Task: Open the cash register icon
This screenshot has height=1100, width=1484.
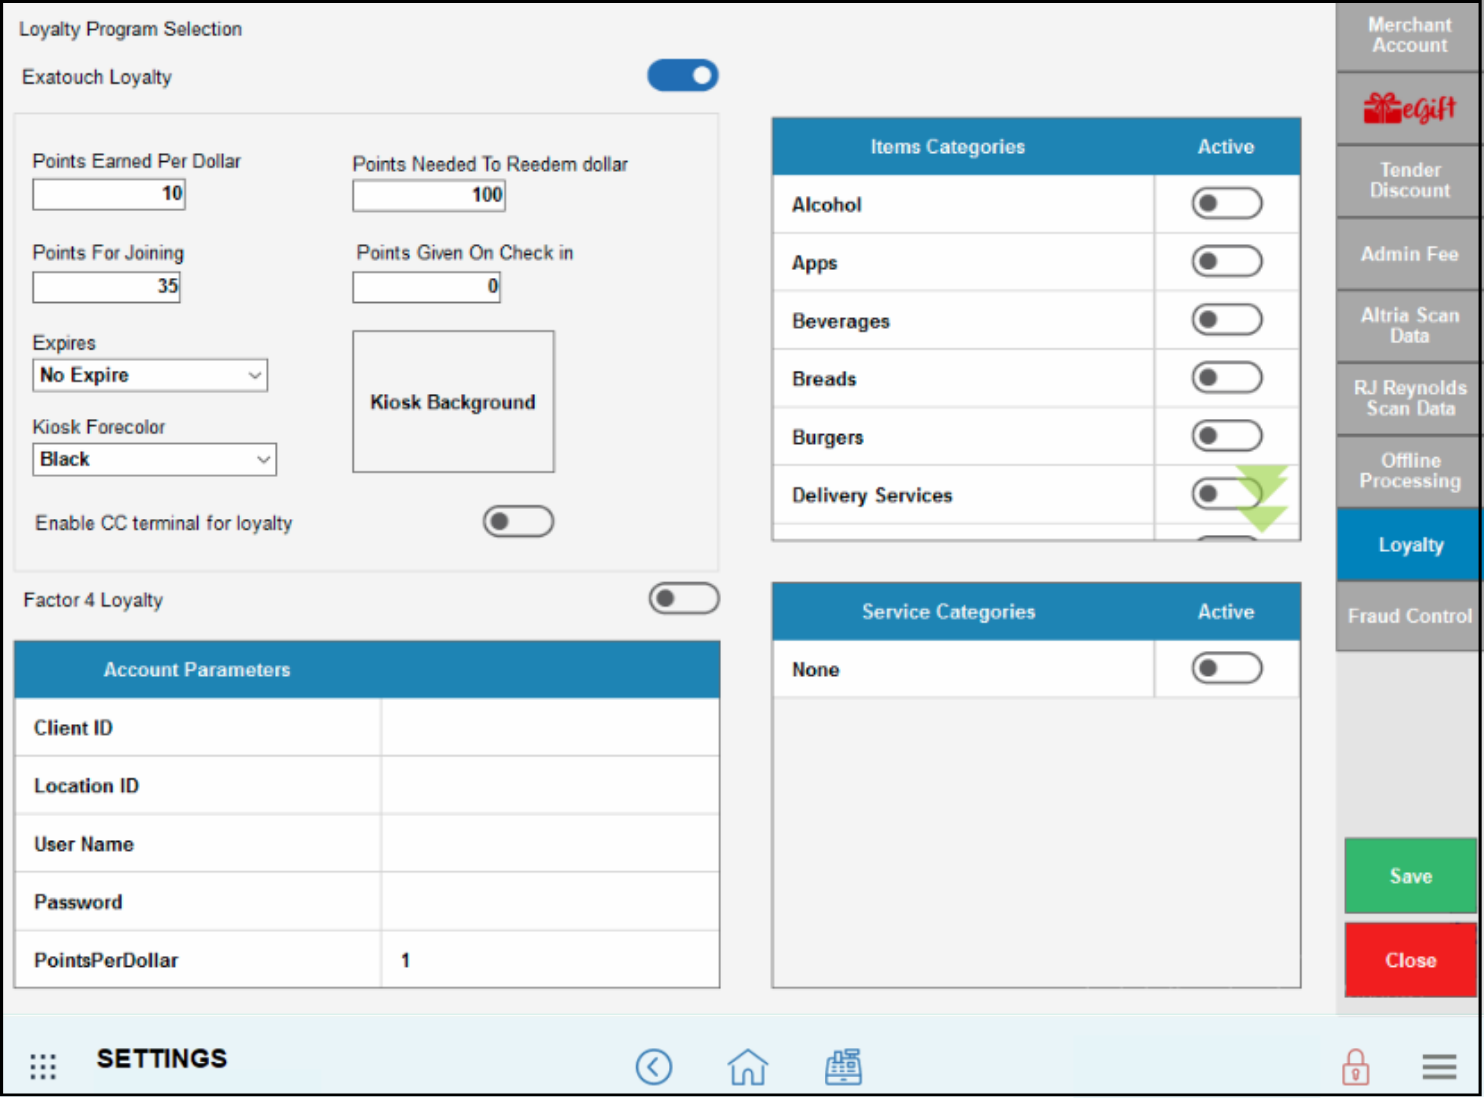Action: pyautogui.click(x=844, y=1066)
